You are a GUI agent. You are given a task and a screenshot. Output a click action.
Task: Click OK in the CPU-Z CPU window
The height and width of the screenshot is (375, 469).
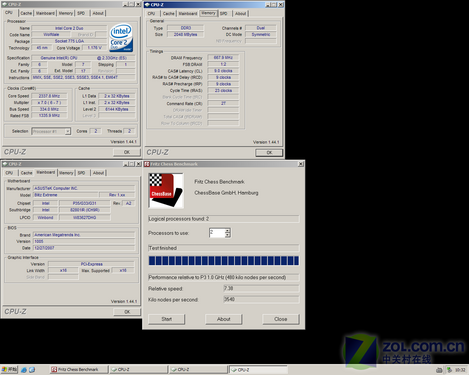[x=127, y=152]
